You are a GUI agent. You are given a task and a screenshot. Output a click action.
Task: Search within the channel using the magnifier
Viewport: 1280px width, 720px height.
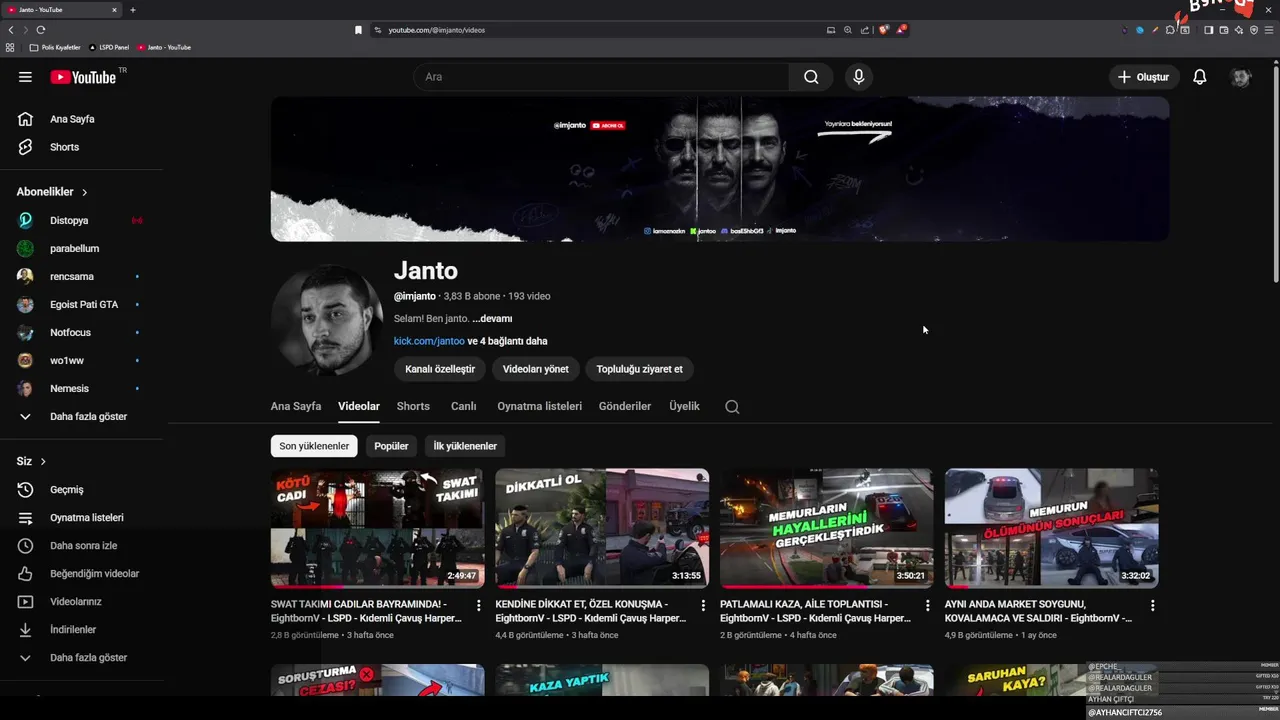click(732, 407)
